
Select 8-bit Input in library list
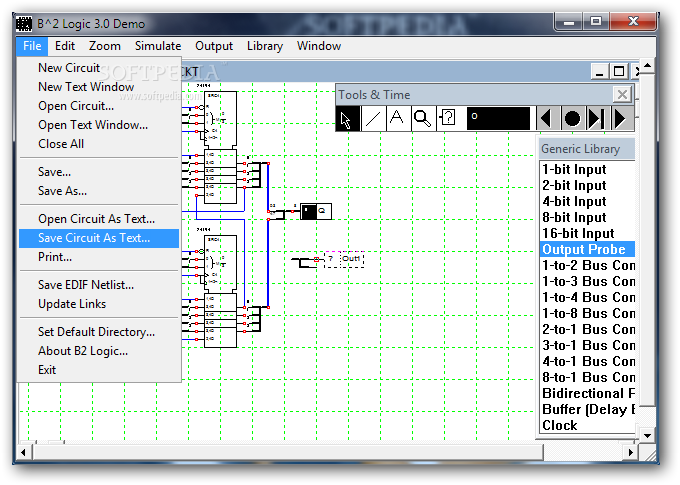coord(587,217)
